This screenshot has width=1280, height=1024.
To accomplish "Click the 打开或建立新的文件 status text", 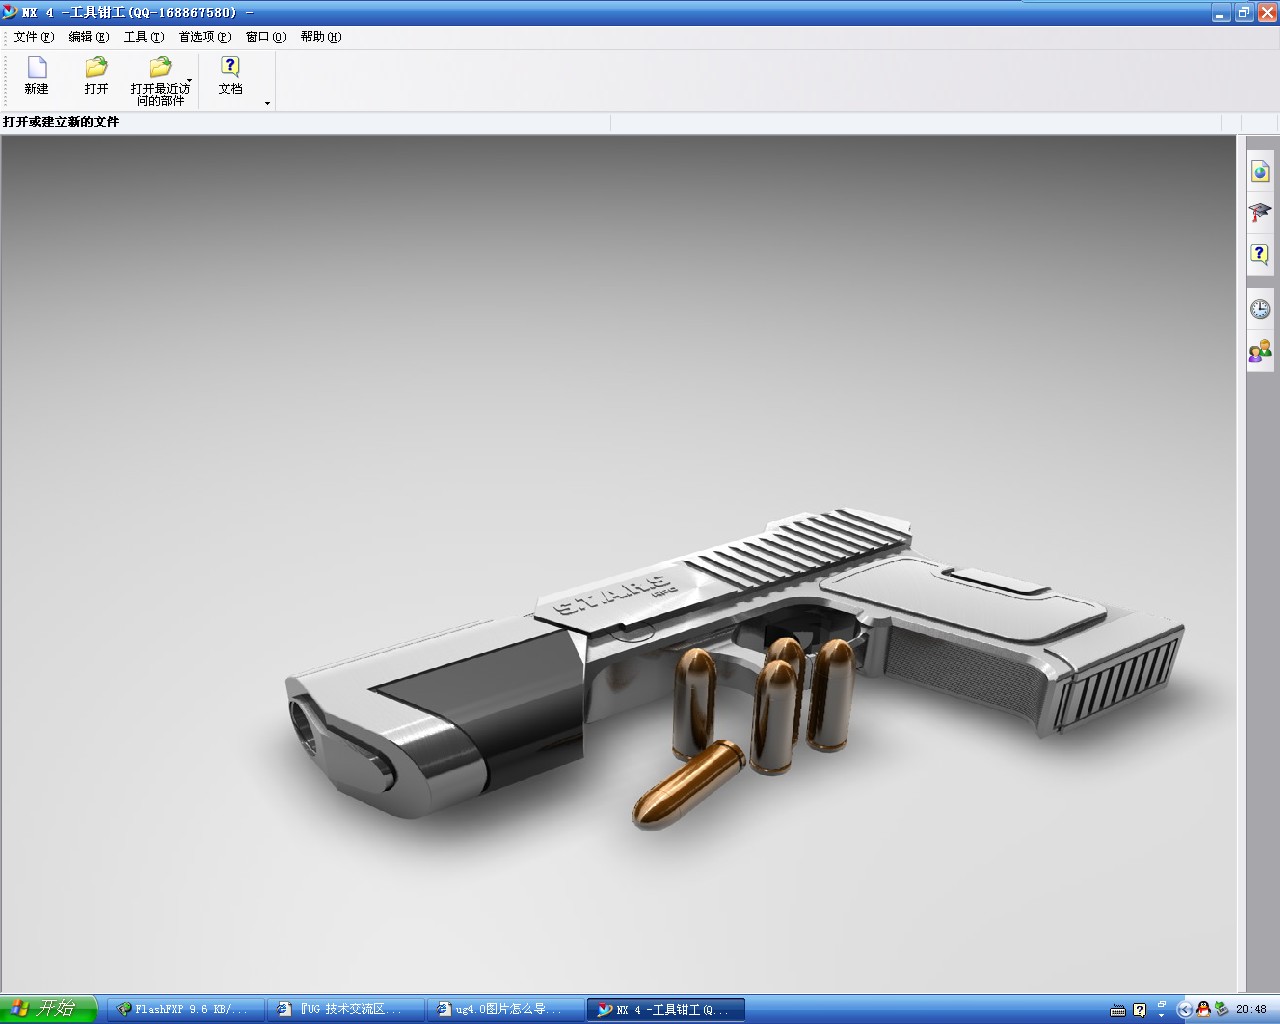I will coord(61,122).
